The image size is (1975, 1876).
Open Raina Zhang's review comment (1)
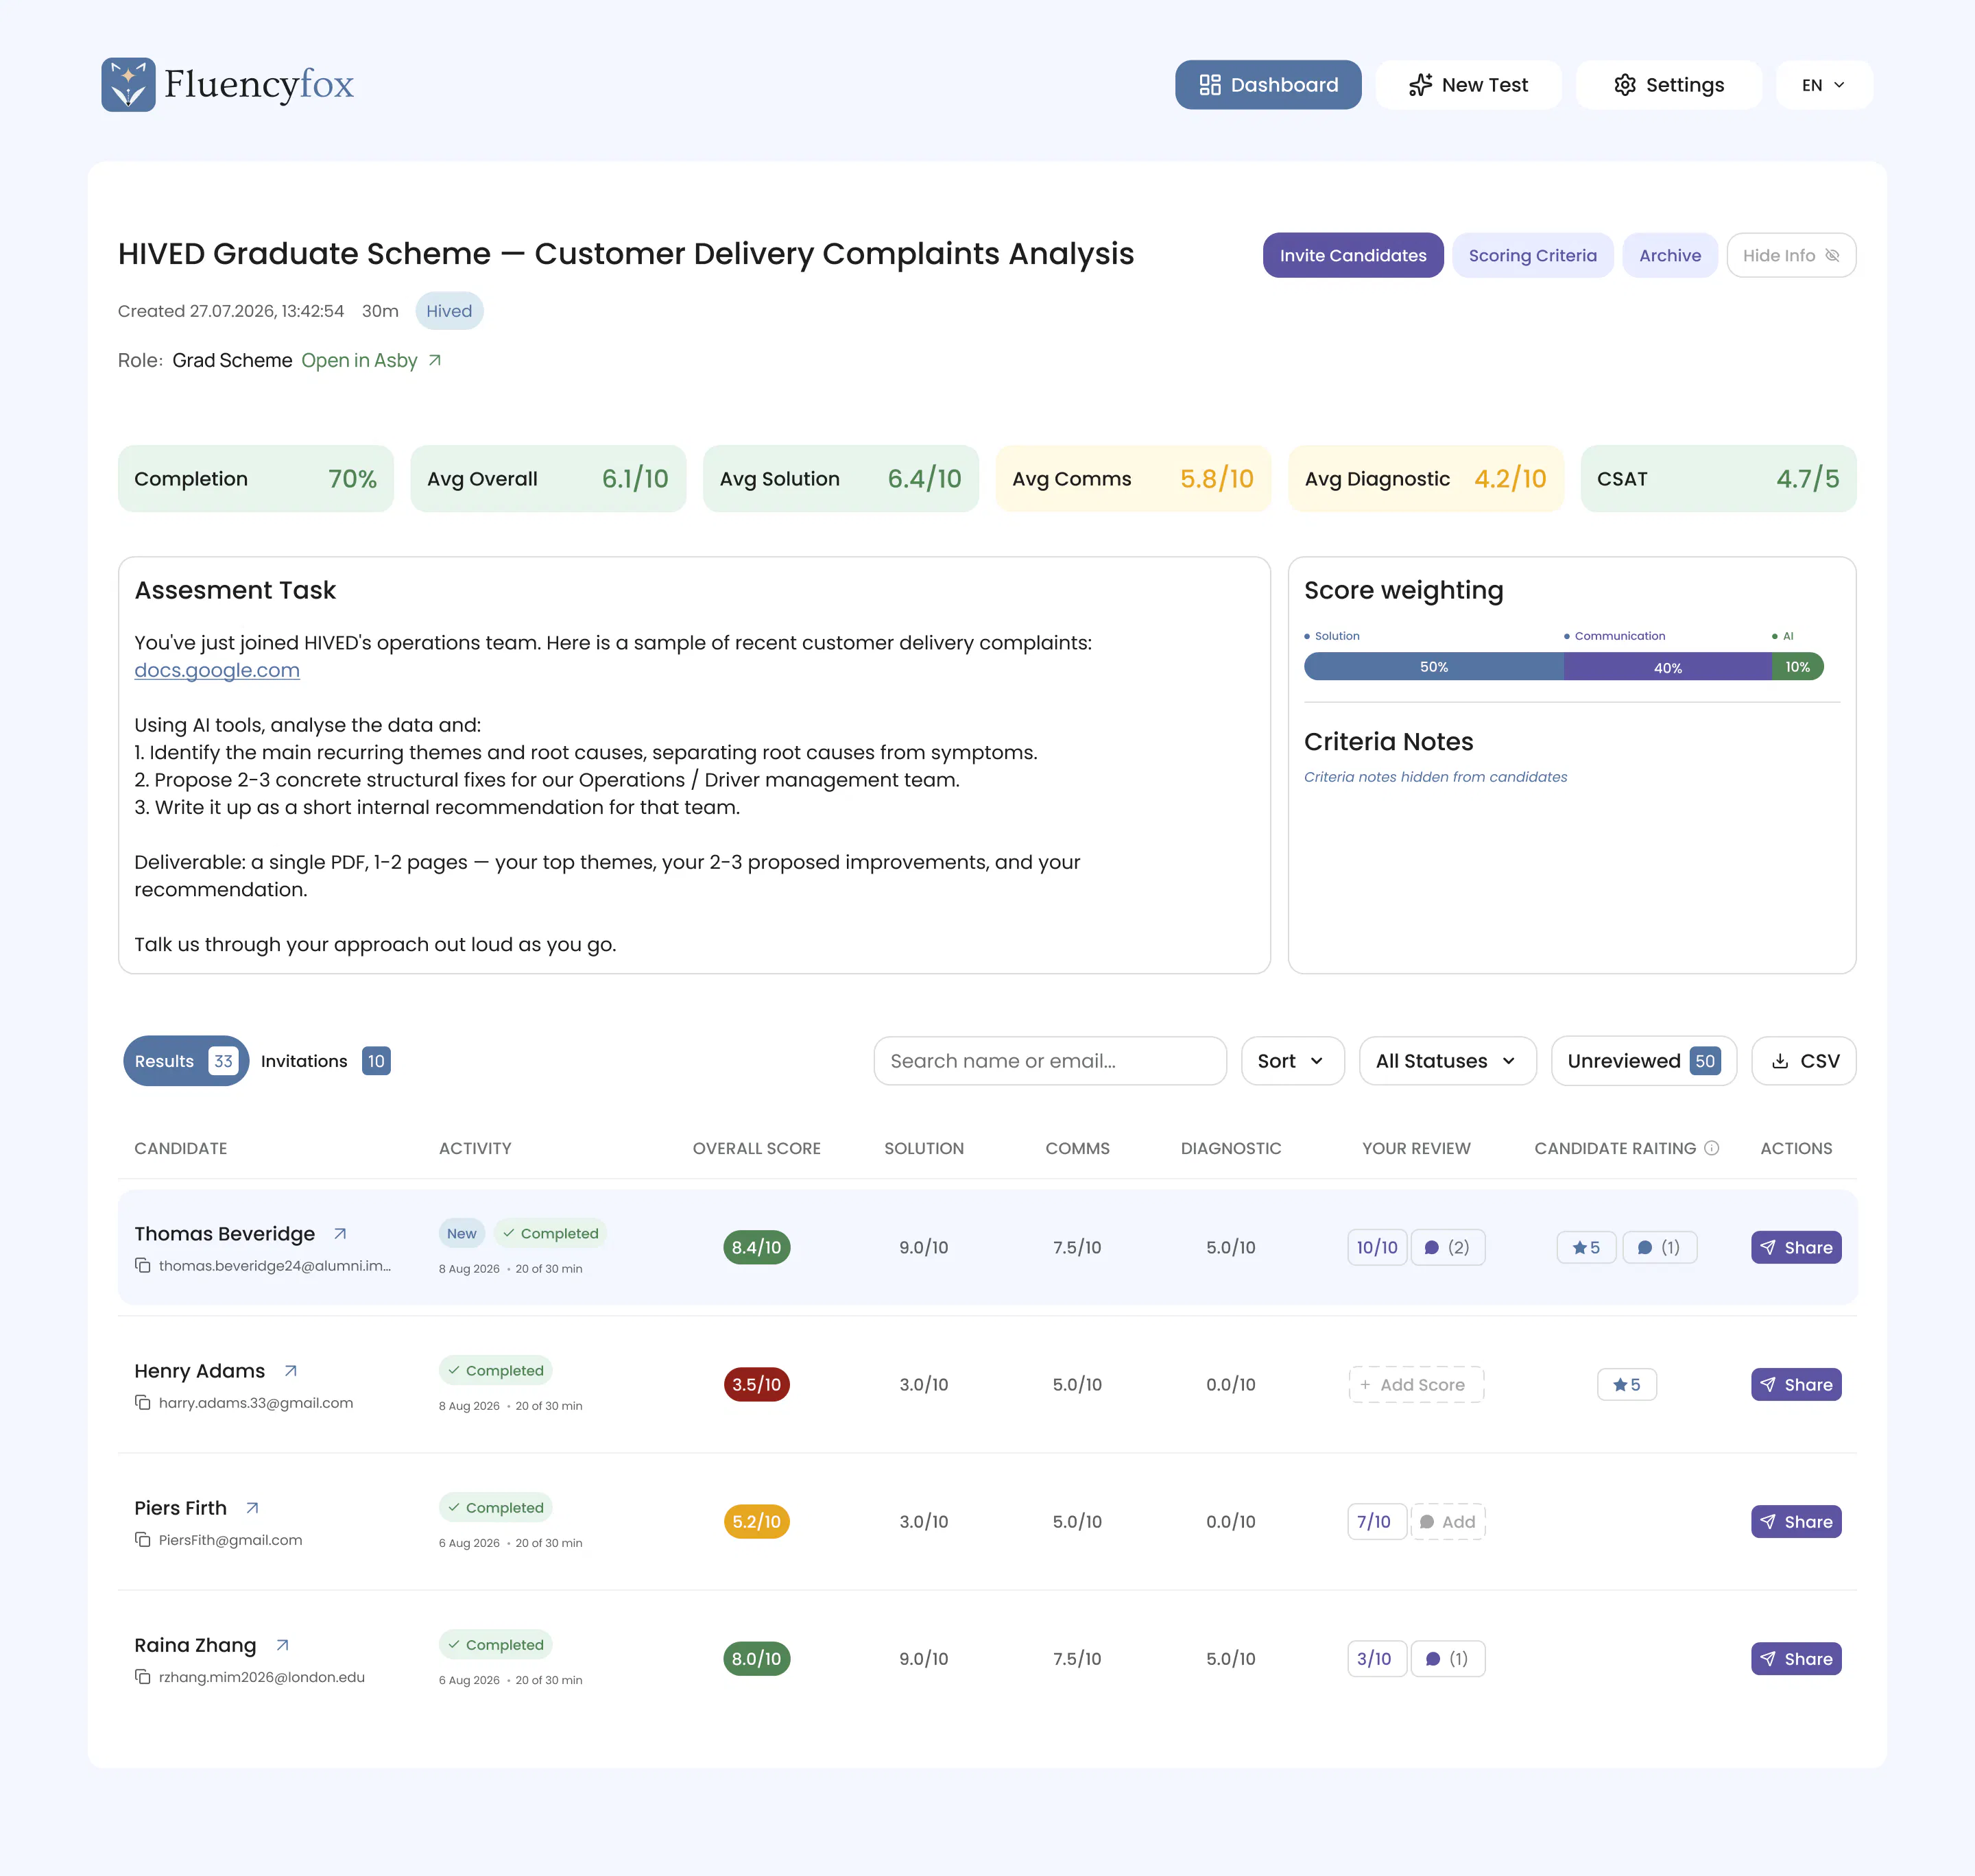[x=1448, y=1659]
